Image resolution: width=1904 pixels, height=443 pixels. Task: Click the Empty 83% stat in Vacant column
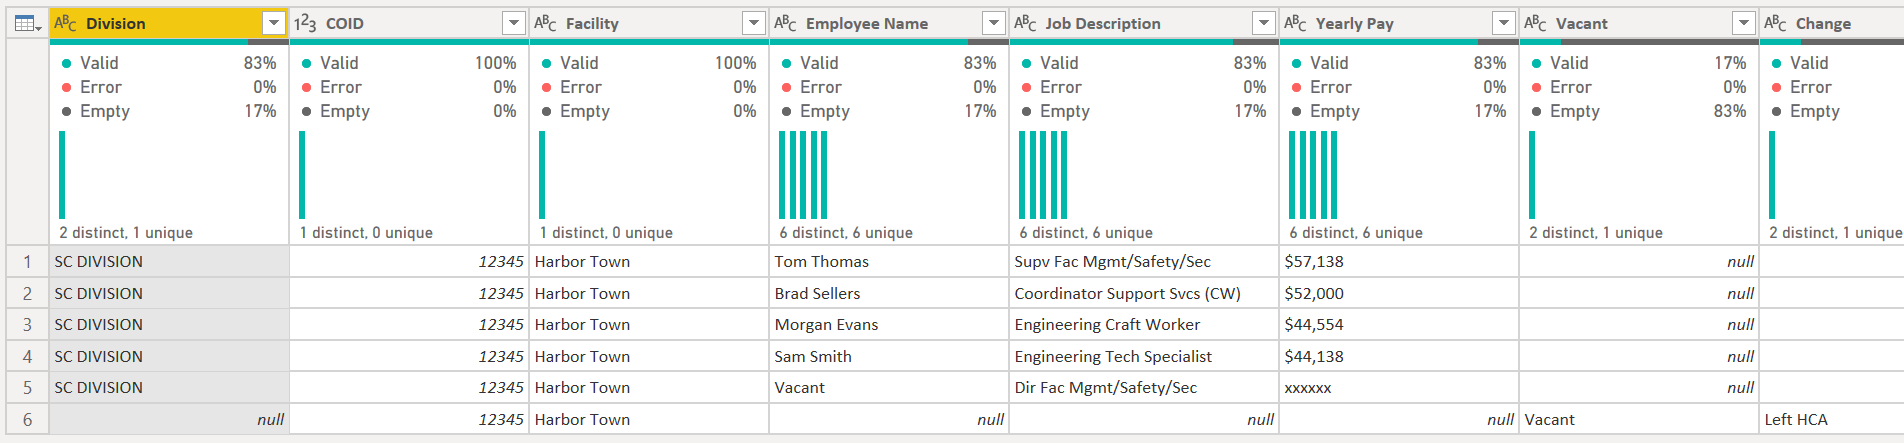(x=1639, y=111)
